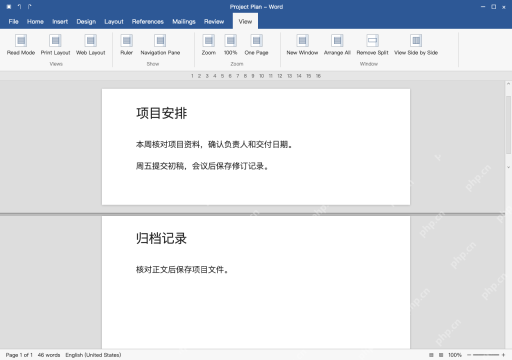
Task: Click the zoom slider track
Action: 486,355
